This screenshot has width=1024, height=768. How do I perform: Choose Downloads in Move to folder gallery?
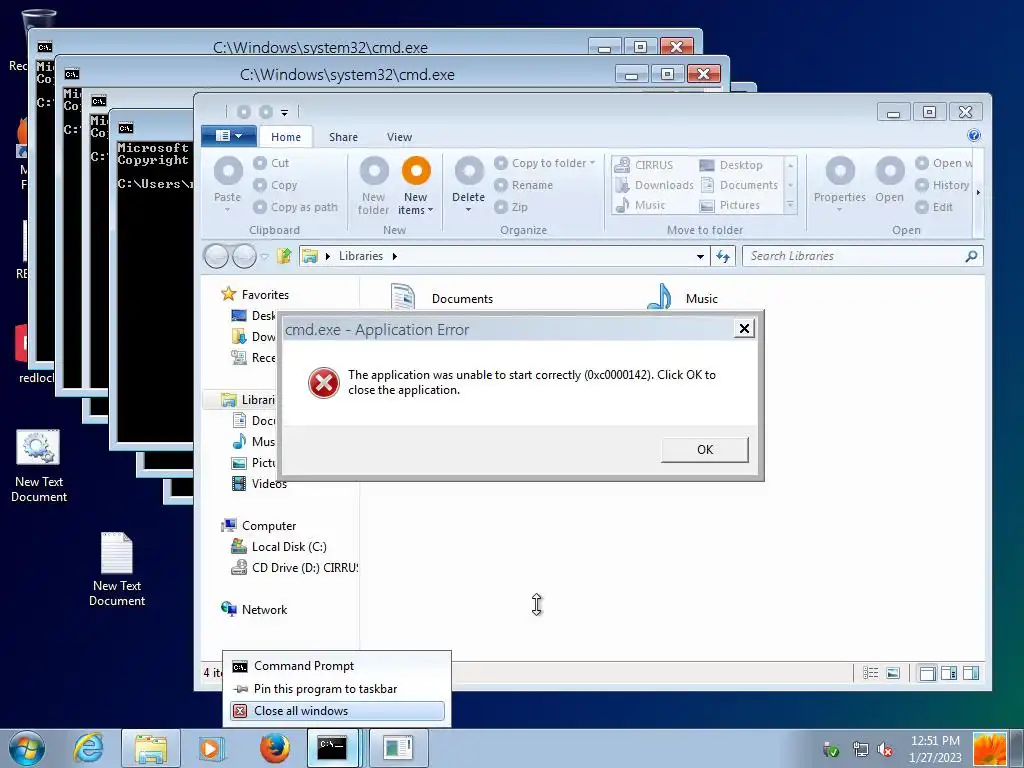655,185
